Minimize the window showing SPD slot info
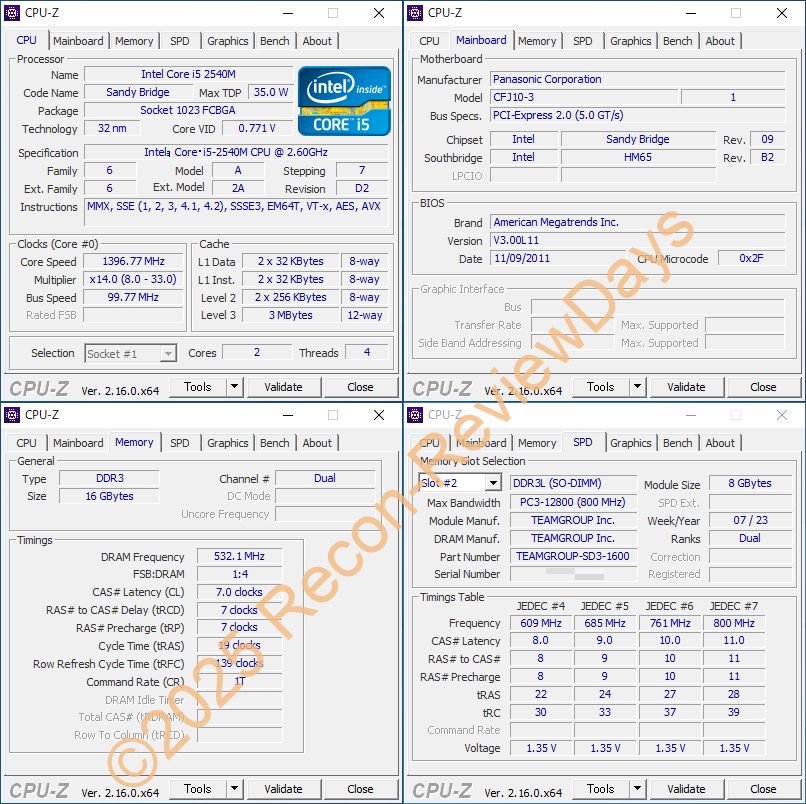Viewport: 806px width, 804px height. click(690, 414)
